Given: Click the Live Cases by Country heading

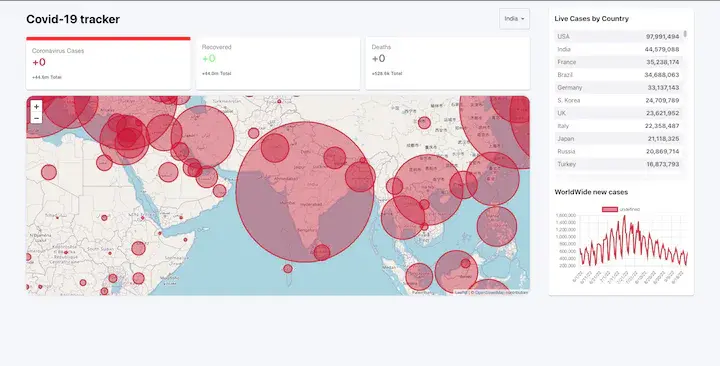Looking at the screenshot, I should click(x=591, y=19).
